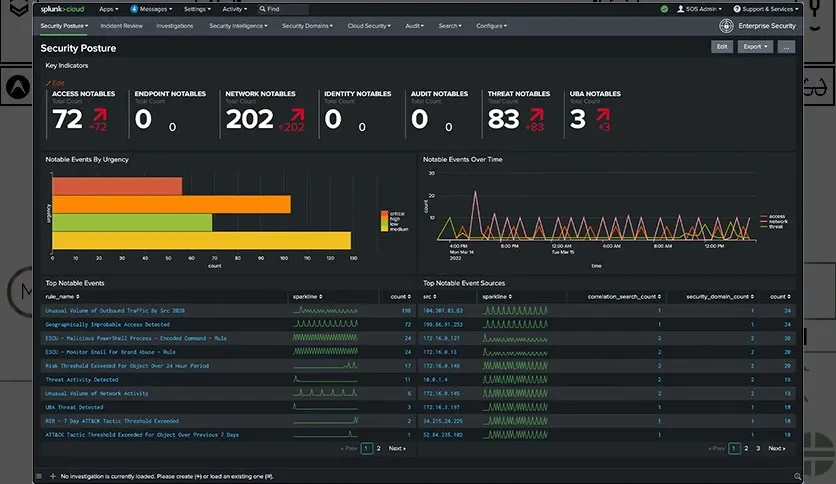Click the Edit dashboard button
The image size is (836, 484).
coord(722,47)
